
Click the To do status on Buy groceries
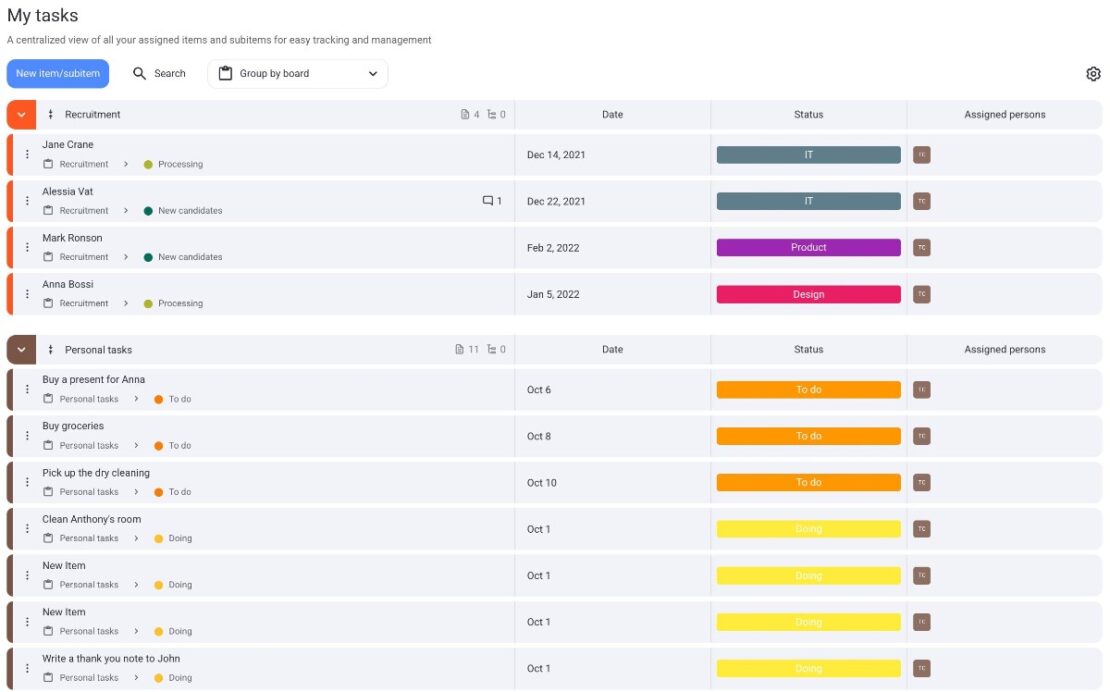coord(808,436)
